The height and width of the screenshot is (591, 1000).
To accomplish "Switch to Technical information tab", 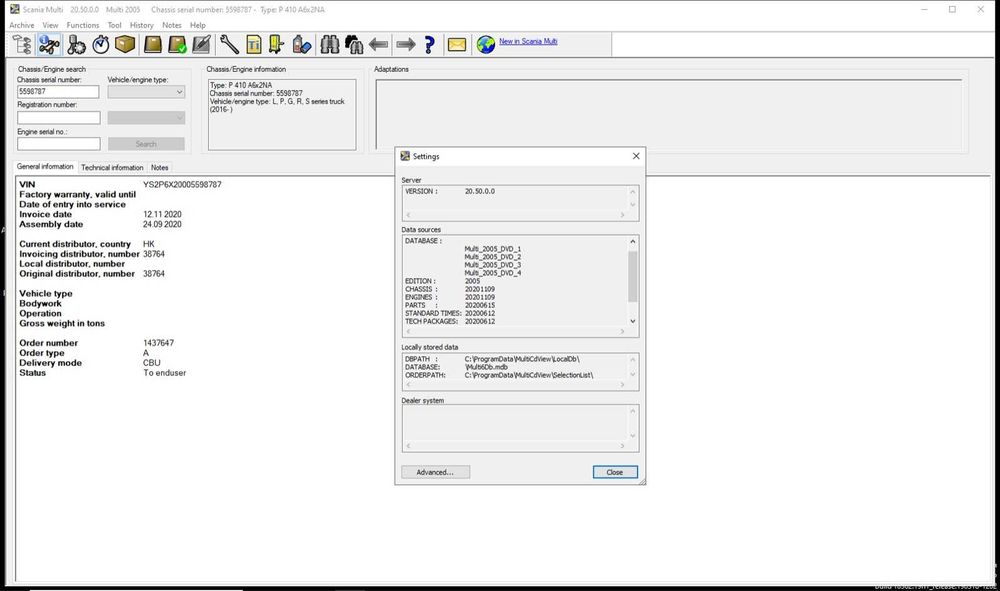I will 112,168.
